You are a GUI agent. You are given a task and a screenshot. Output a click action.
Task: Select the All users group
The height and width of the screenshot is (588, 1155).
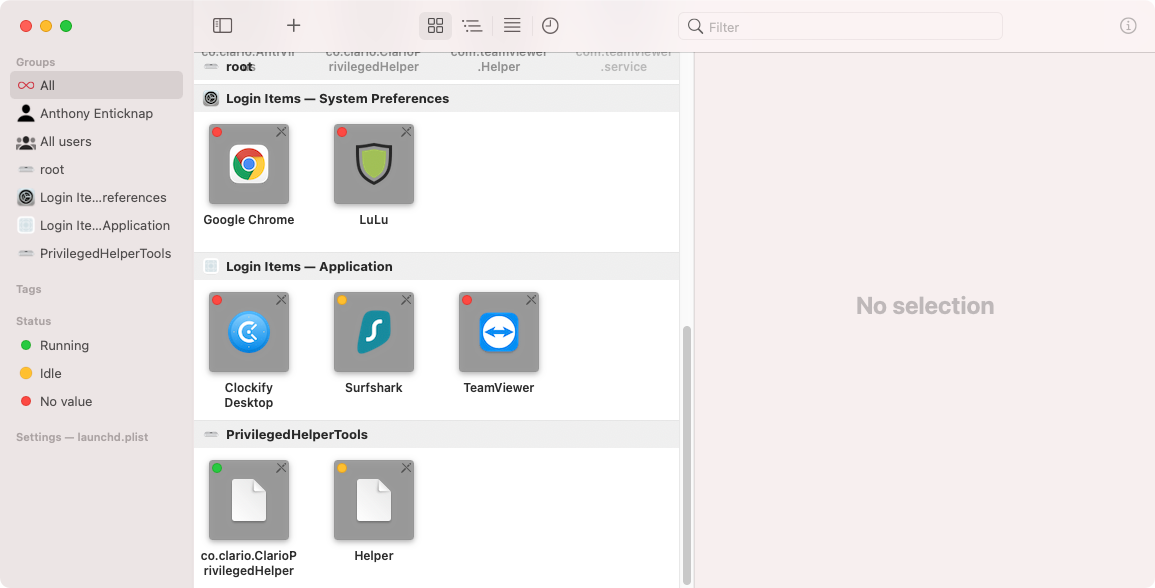(96, 141)
